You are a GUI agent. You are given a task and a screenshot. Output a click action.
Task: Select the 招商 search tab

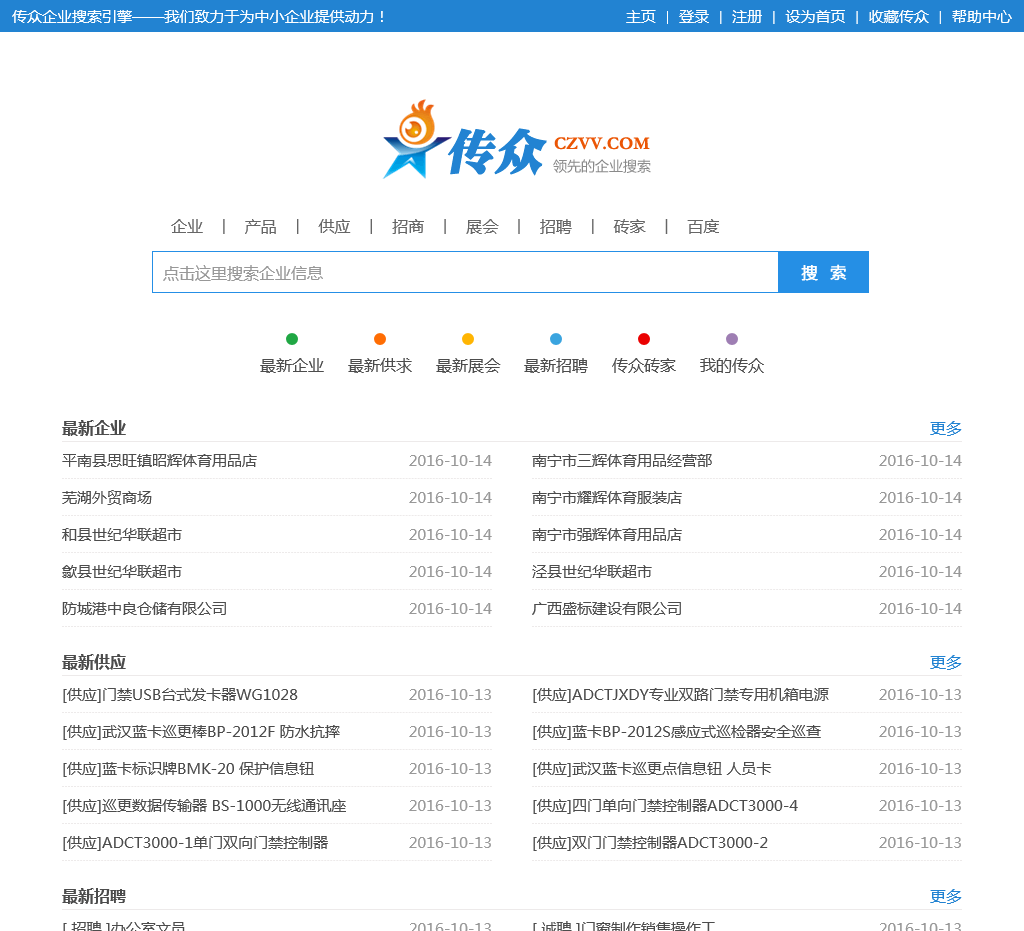(408, 227)
